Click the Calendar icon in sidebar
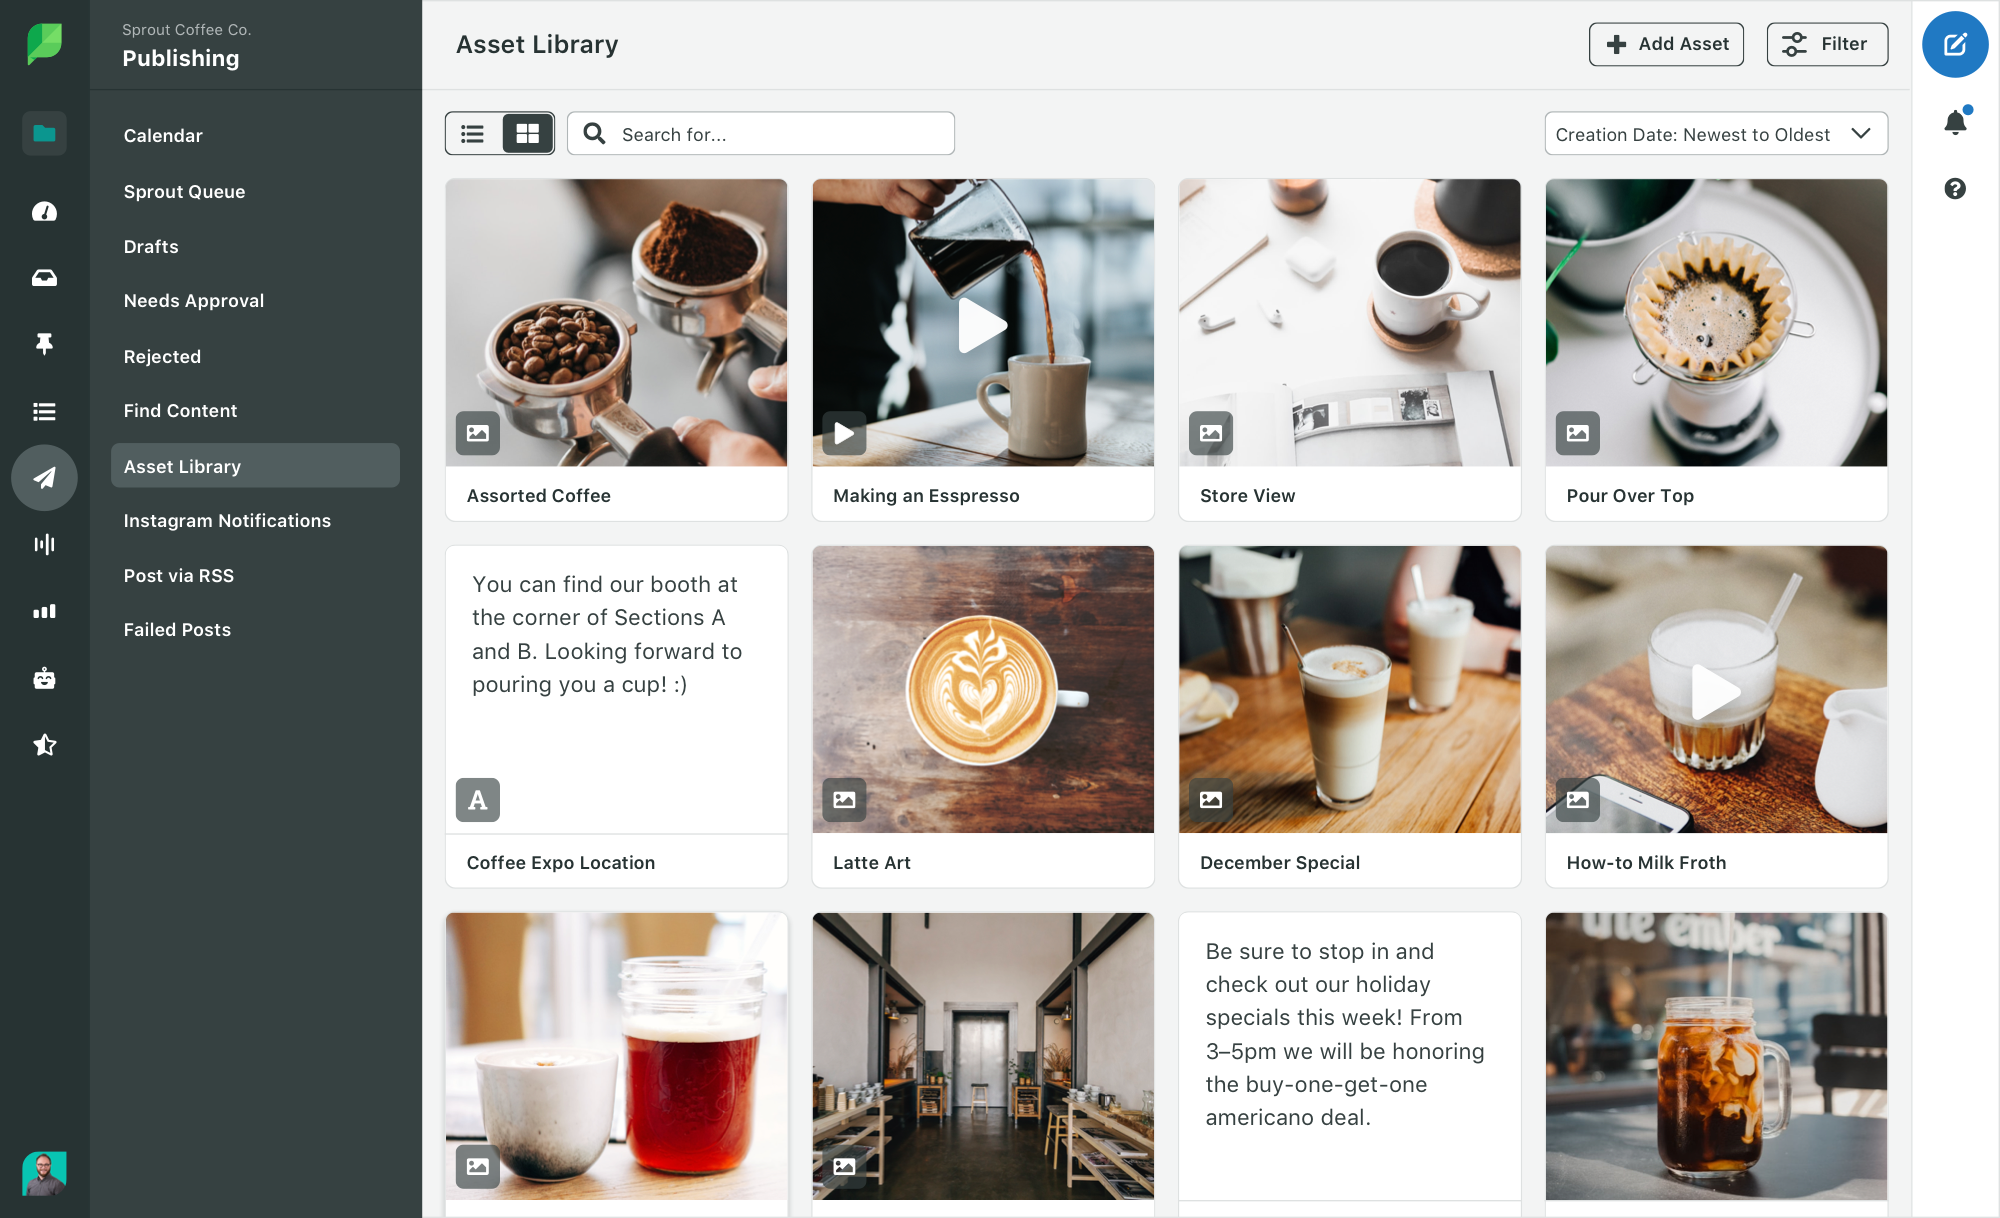 tap(160, 134)
